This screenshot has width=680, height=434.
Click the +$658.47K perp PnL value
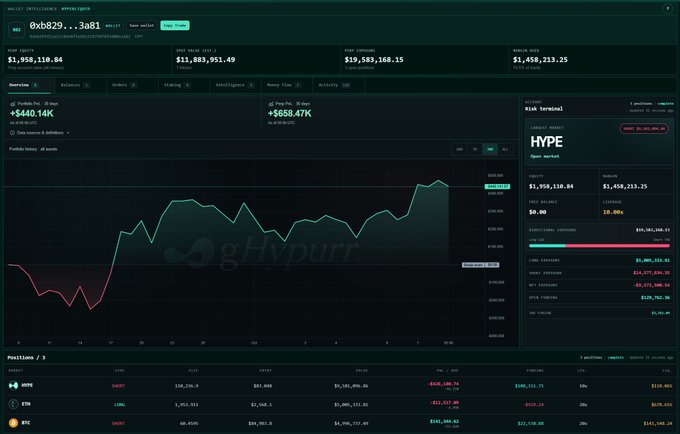(290, 114)
